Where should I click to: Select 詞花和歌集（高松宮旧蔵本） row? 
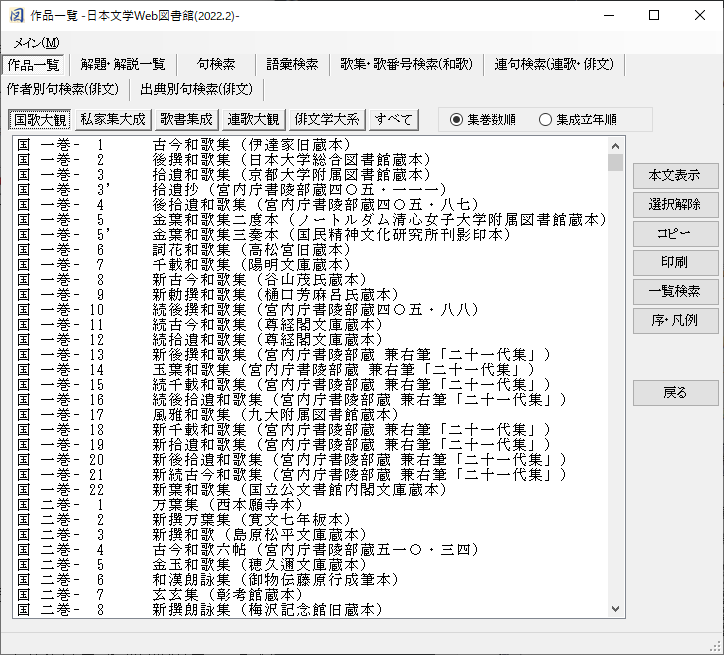[x=310, y=250]
